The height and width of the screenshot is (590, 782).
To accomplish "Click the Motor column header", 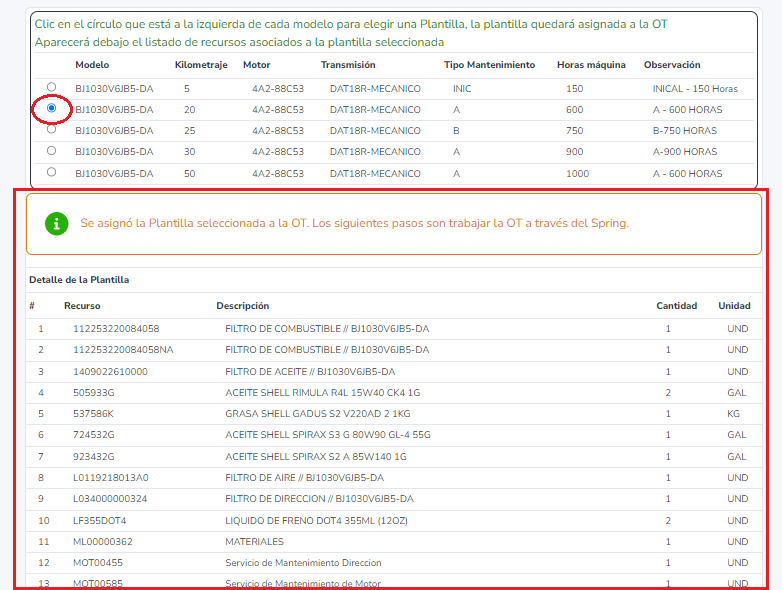I will (257, 65).
